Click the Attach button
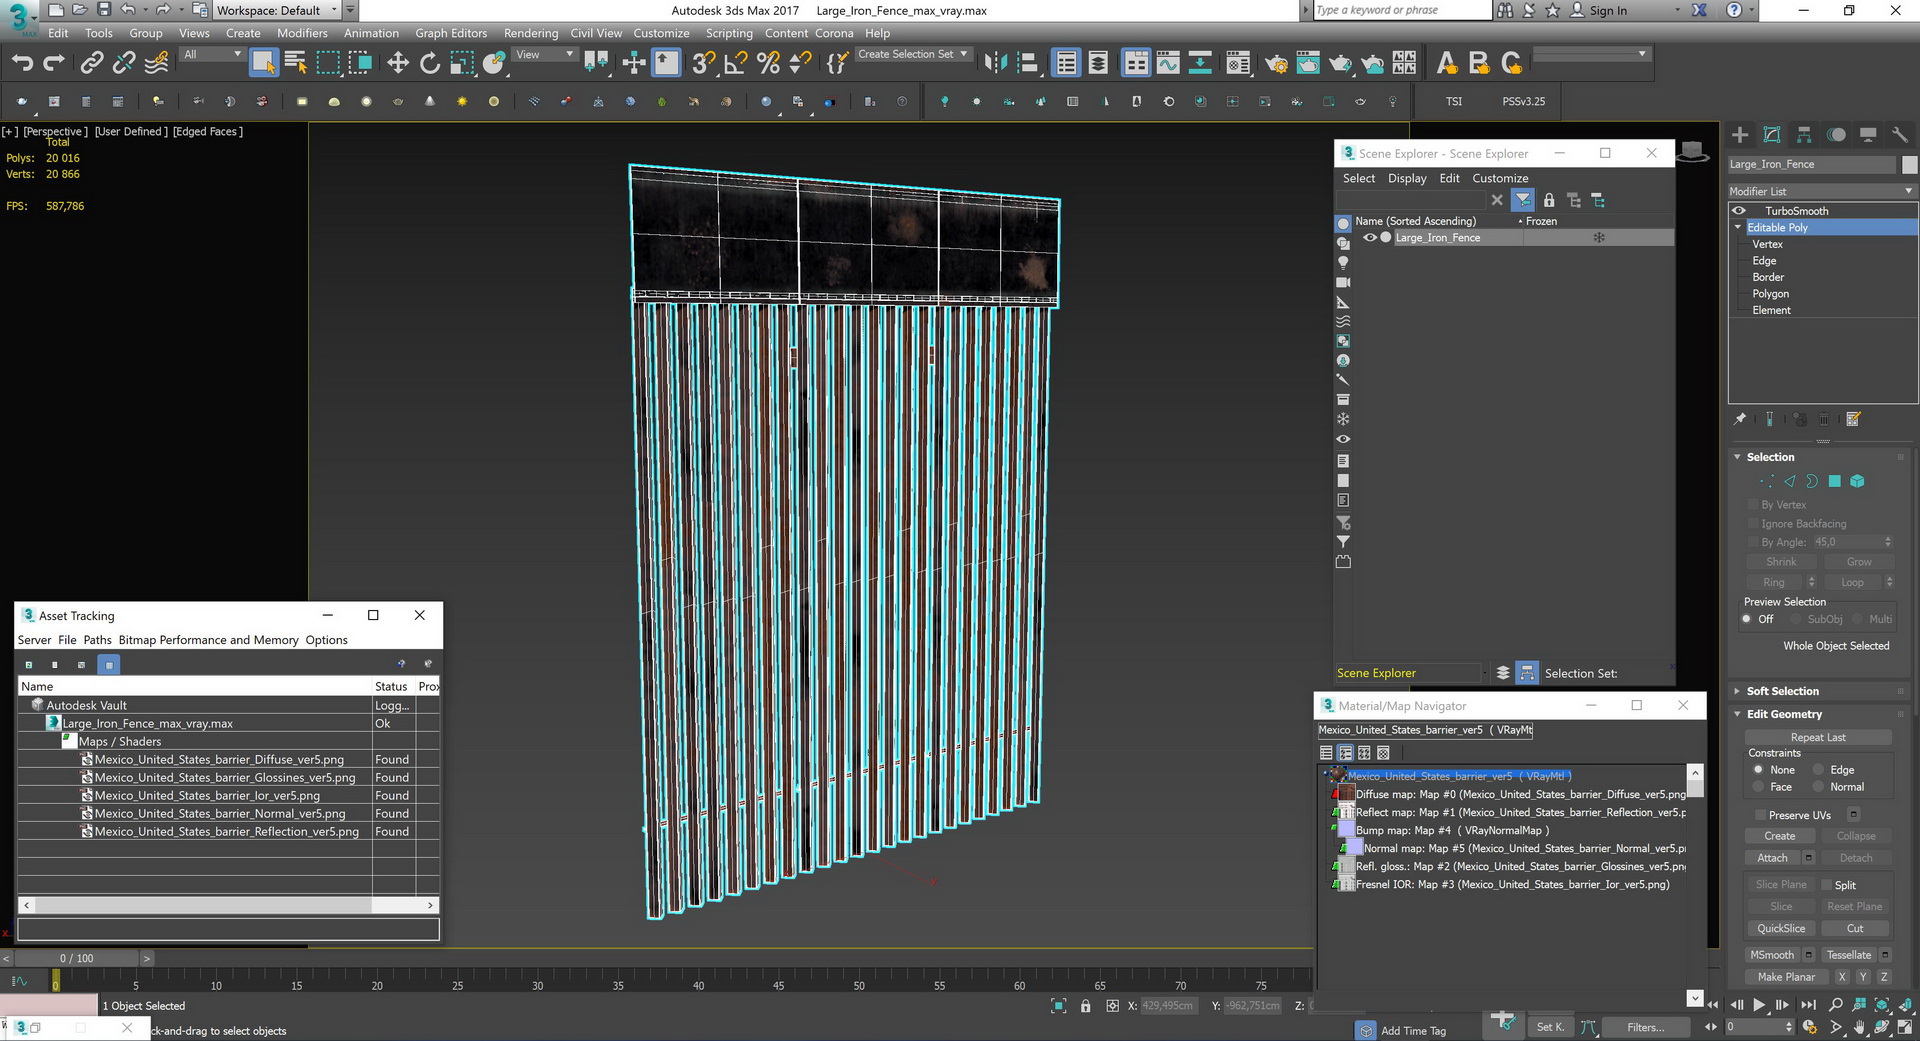 [1772, 858]
